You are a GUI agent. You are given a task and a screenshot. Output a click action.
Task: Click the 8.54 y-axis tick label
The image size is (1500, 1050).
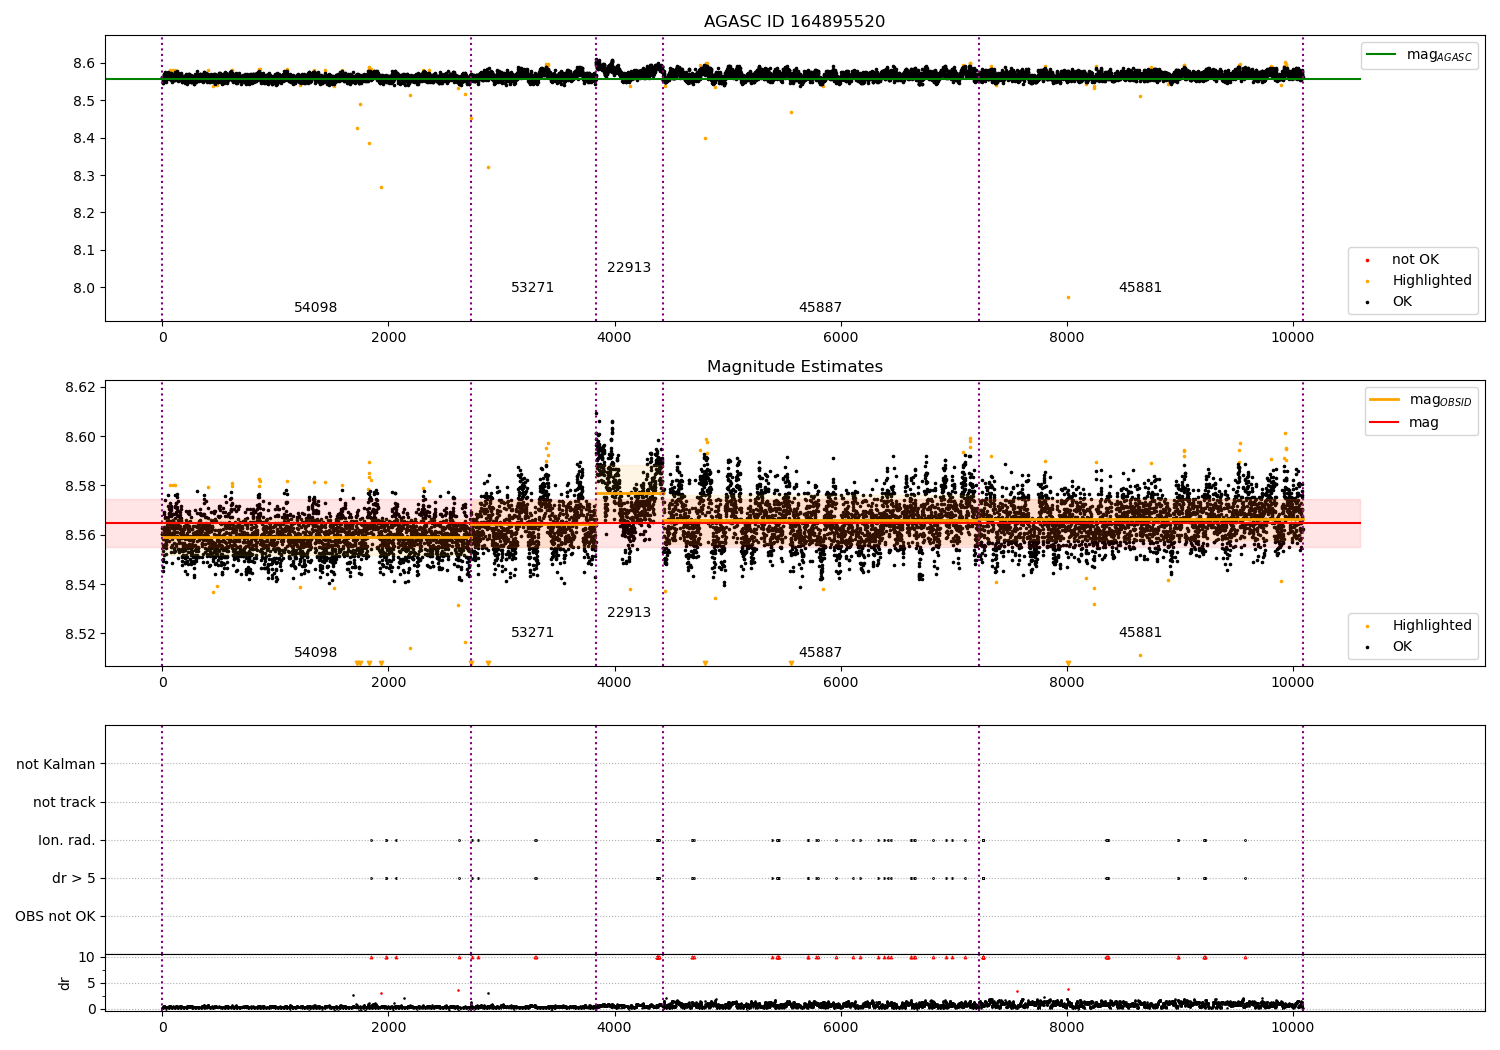pos(79,585)
